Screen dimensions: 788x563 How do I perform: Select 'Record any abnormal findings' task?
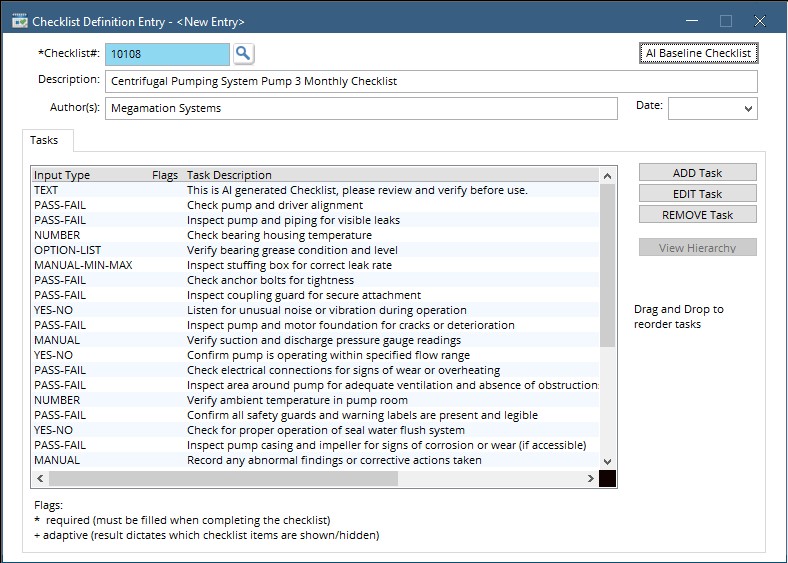click(316, 460)
